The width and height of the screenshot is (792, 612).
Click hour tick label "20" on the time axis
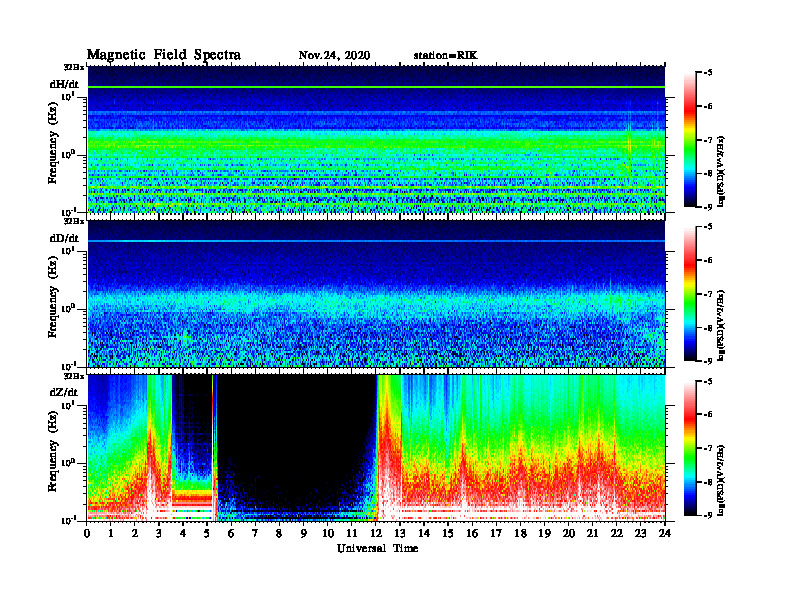coord(569,533)
